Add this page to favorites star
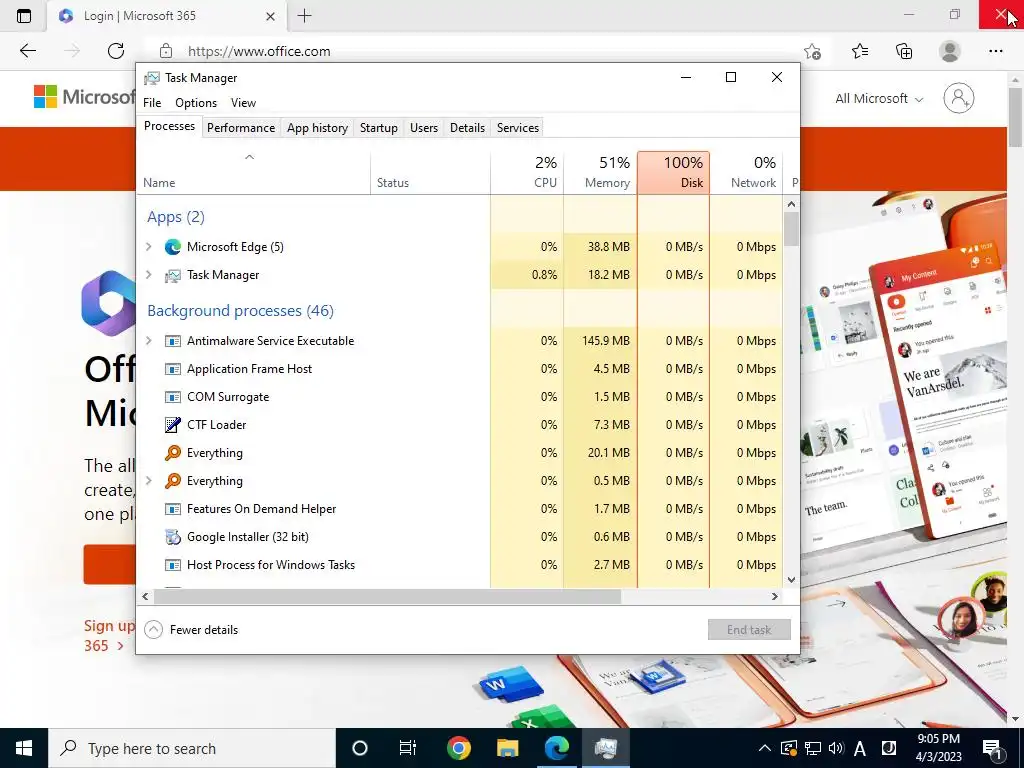Viewport: 1024px width, 768px height. pyautogui.click(x=812, y=52)
